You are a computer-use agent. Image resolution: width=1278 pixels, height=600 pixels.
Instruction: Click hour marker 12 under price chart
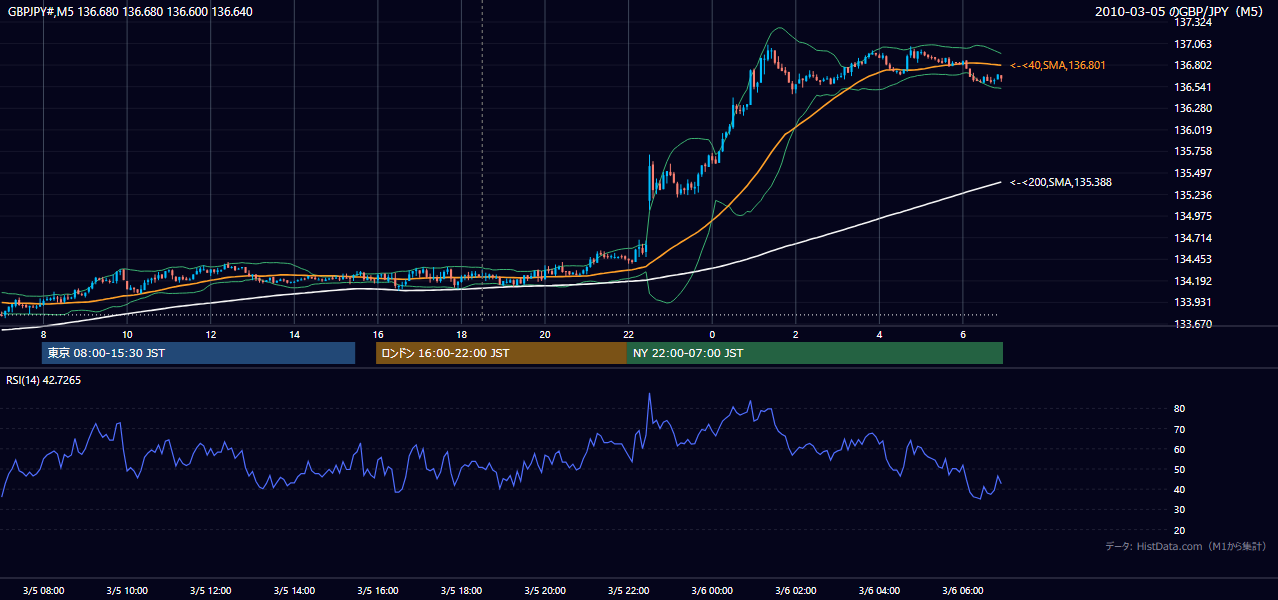tap(210, 334)
